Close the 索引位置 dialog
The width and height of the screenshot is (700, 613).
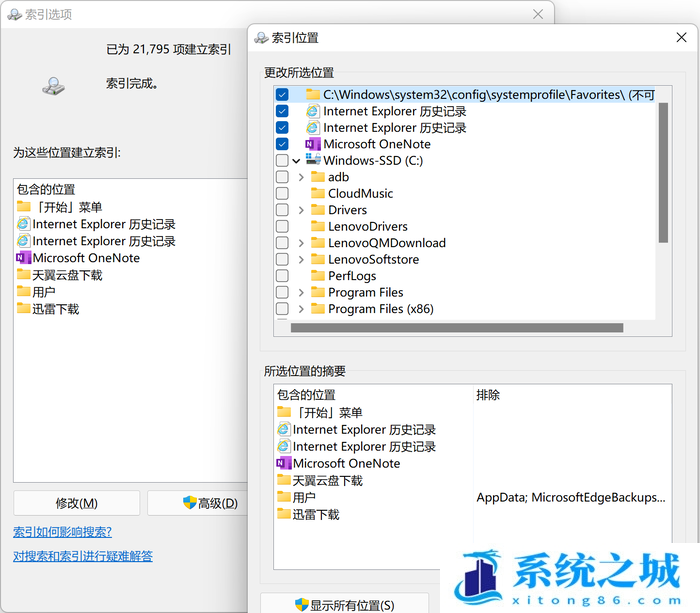[681, 38]
